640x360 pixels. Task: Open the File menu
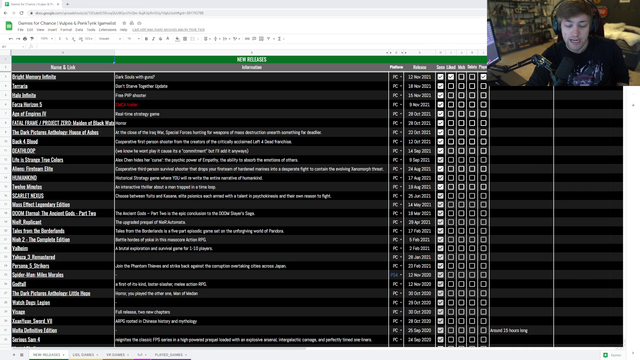pos(20,30)
